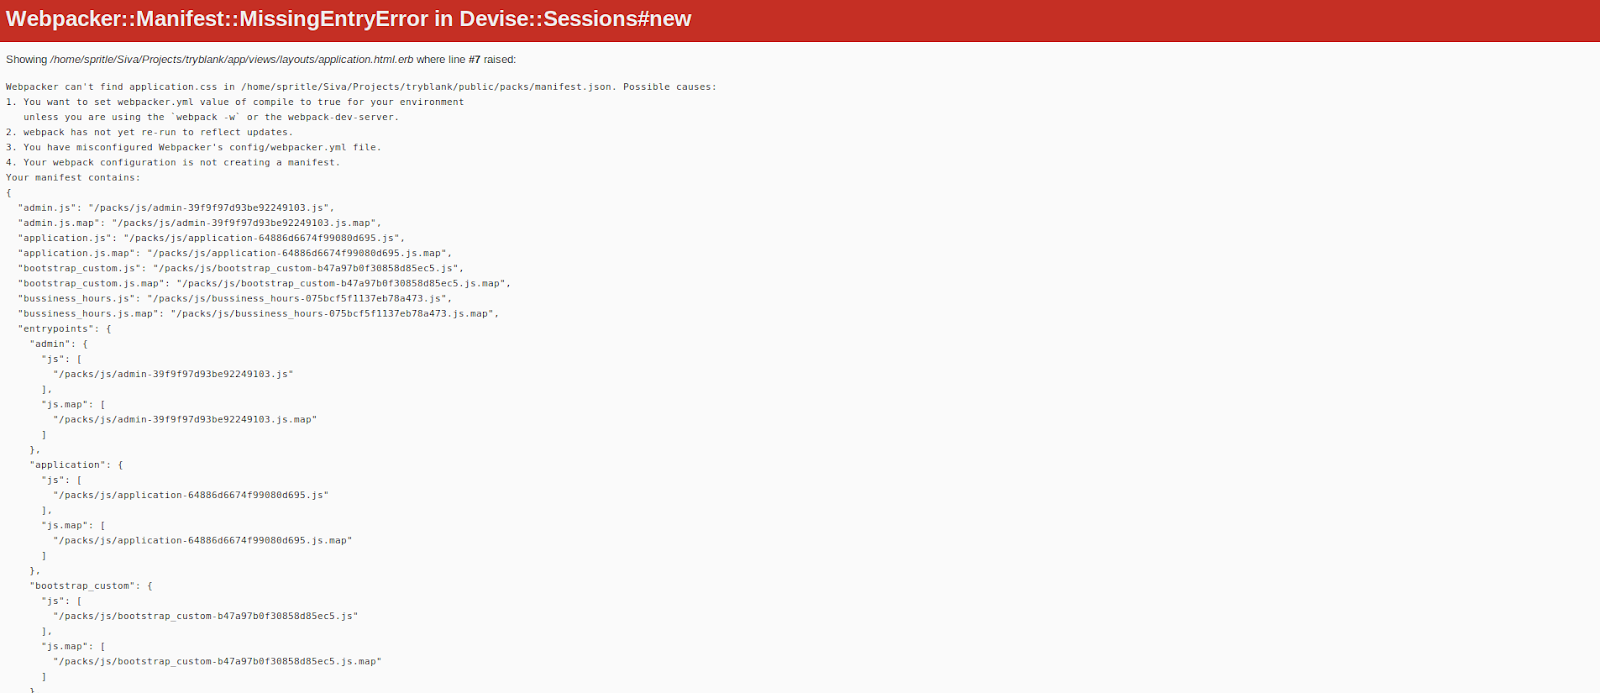Click the top-level "bootstrap_custom.js" manifest entry line
This screenshot has height=693, width=1600.
coord(241,268)
